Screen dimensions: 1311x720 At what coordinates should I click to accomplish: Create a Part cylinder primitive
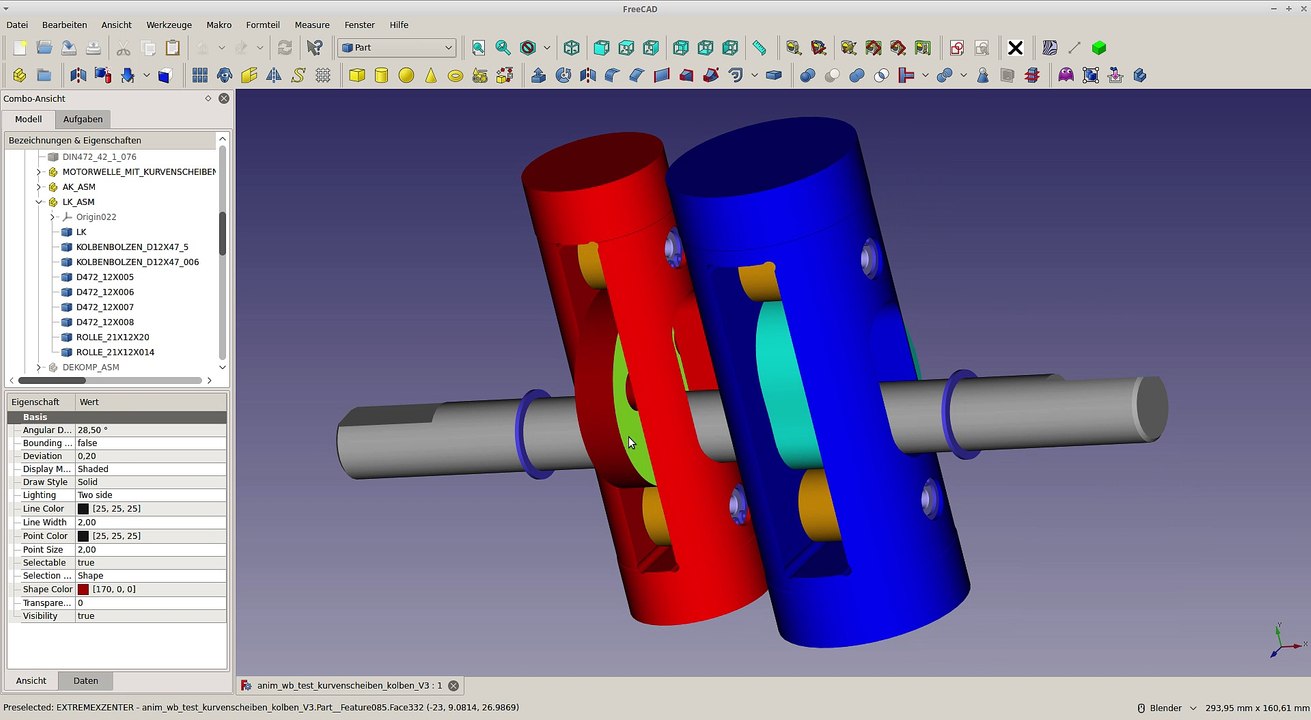(x=381, y=75)
